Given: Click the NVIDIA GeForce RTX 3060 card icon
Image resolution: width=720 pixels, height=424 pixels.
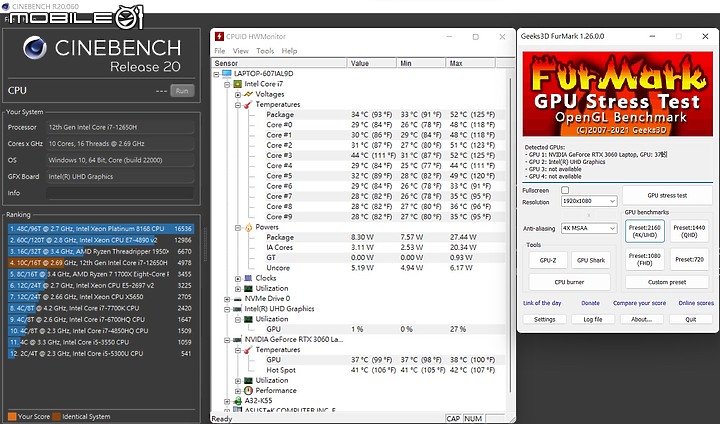Looking at the screenshot, I should point(237,339).
